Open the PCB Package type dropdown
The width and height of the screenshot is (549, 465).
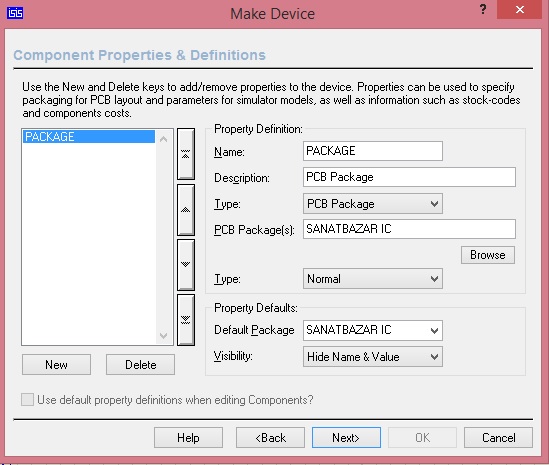pyautogui.click(x=373, y=203)
